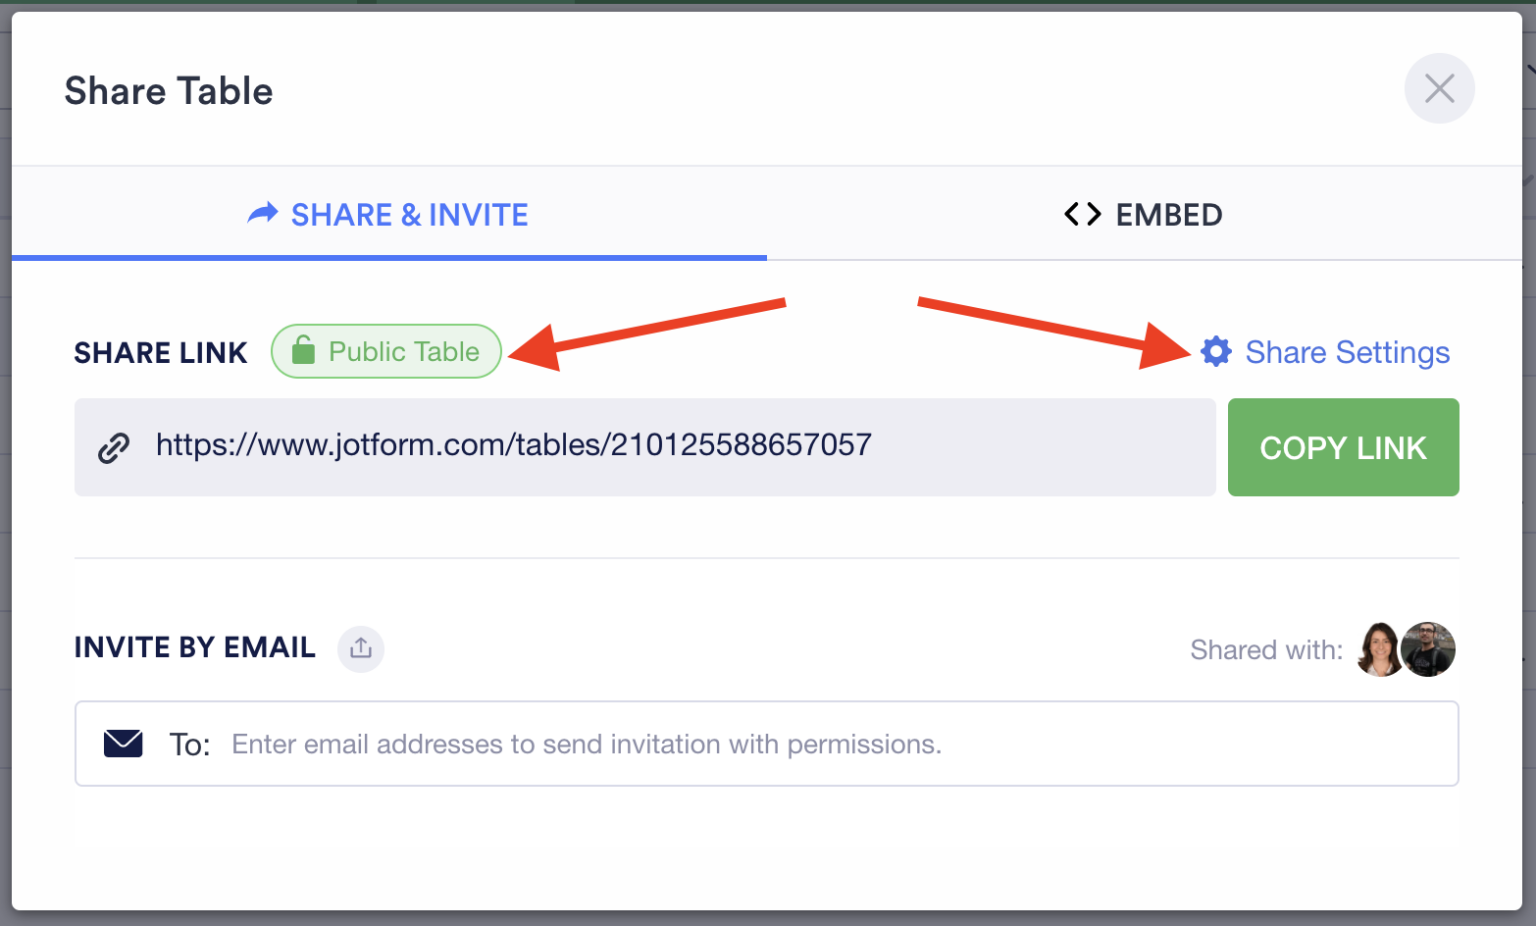Click the rightmost shared user avatar
Viewport: 1536px width, 926px height.
[1428, 649]
